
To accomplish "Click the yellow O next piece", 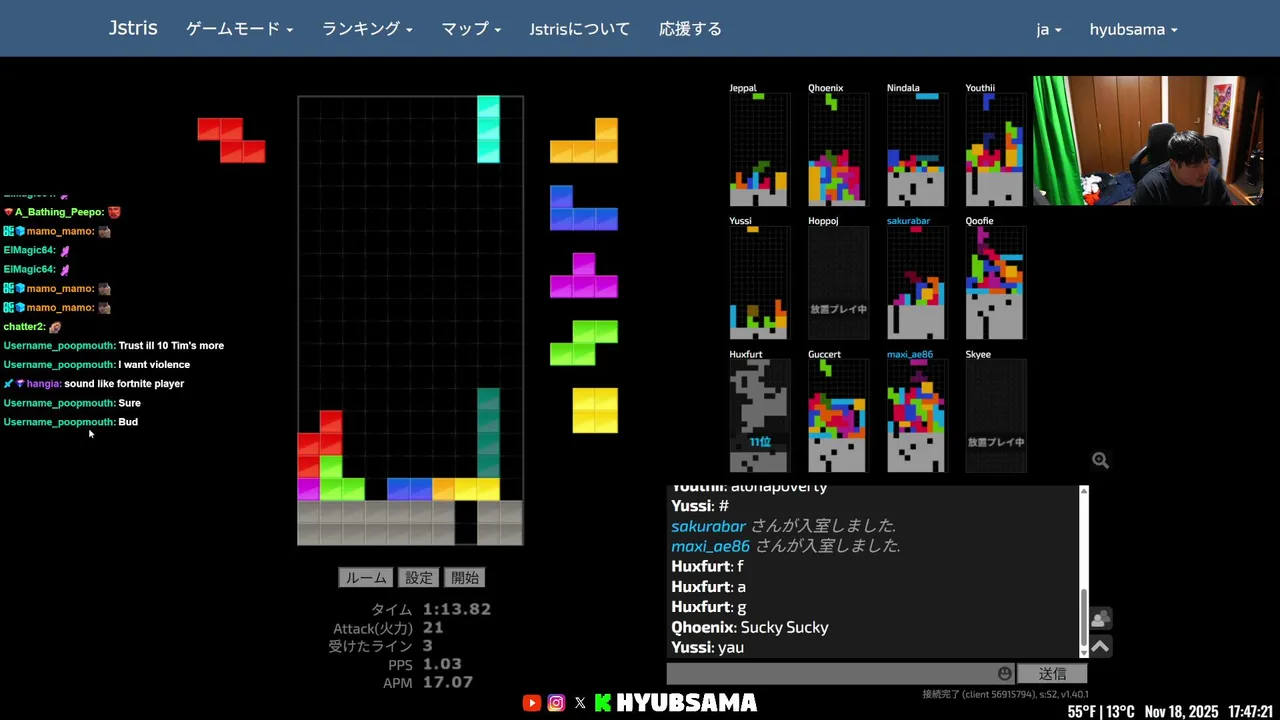I will coord(595,410).
